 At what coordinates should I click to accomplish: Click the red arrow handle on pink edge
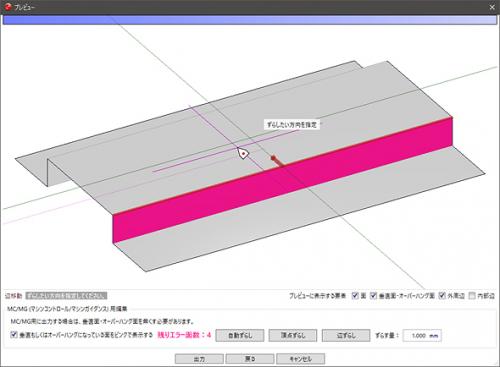[x=277, y=161]
